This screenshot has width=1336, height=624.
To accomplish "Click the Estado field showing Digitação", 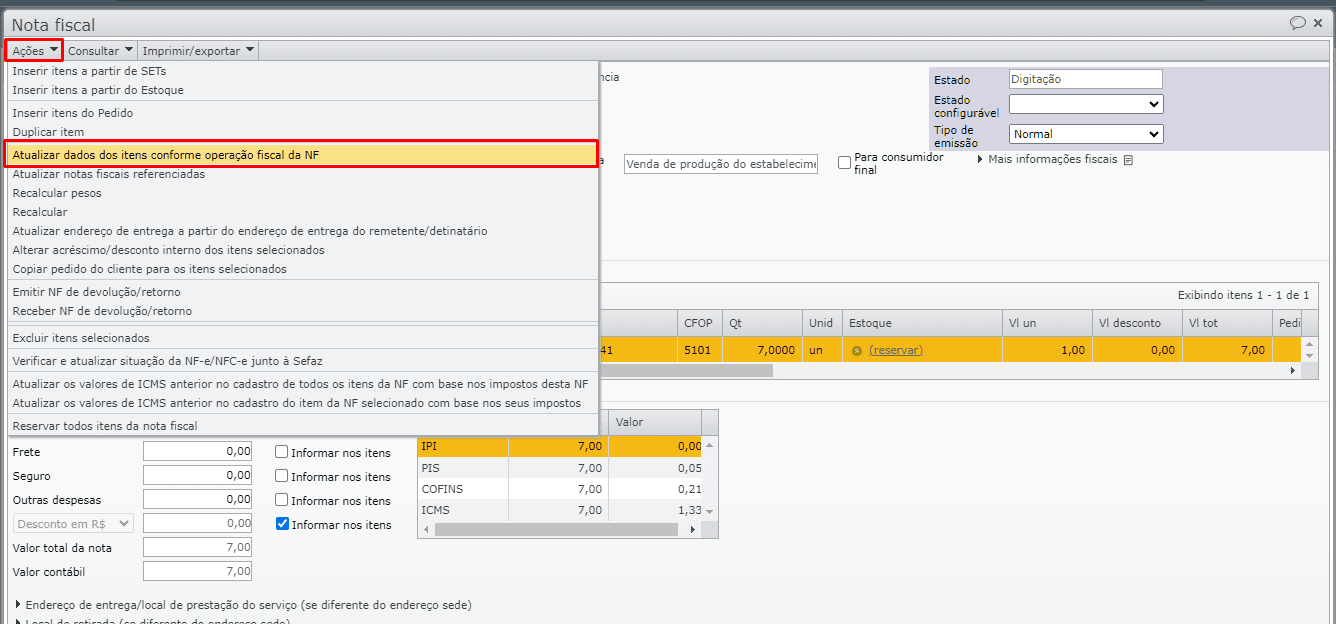I will pos(1086,79).
